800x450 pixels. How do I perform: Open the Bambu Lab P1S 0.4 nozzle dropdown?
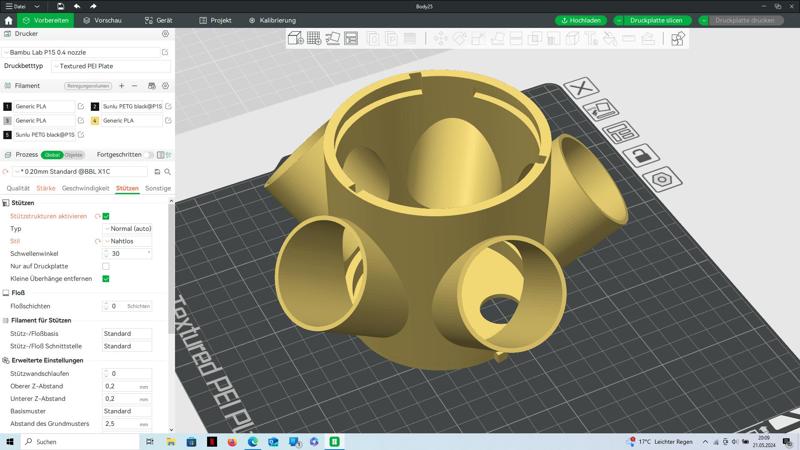(x=82, y=52)
